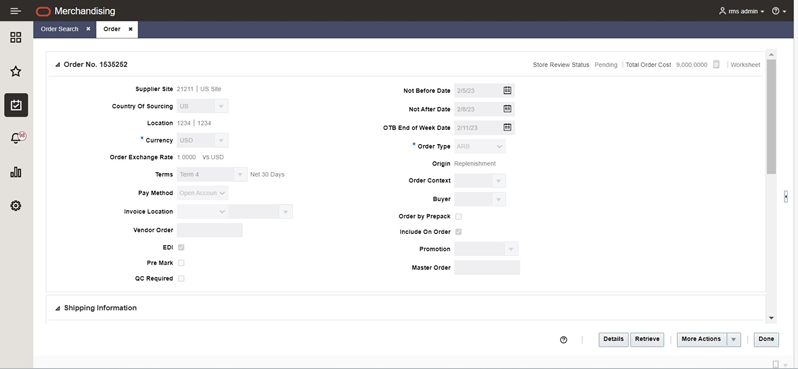Viewport: 798px width, 369px height.
Task: Click the Total Order Cost calculator icon
Action: click(x=716, y=65)
